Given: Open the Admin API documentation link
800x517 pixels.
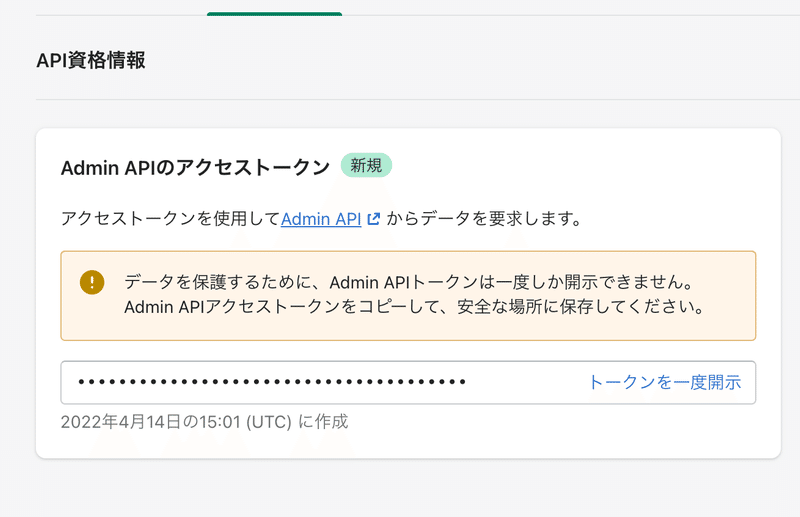Looking at the screenshot, I should click(x=321, y=219).
